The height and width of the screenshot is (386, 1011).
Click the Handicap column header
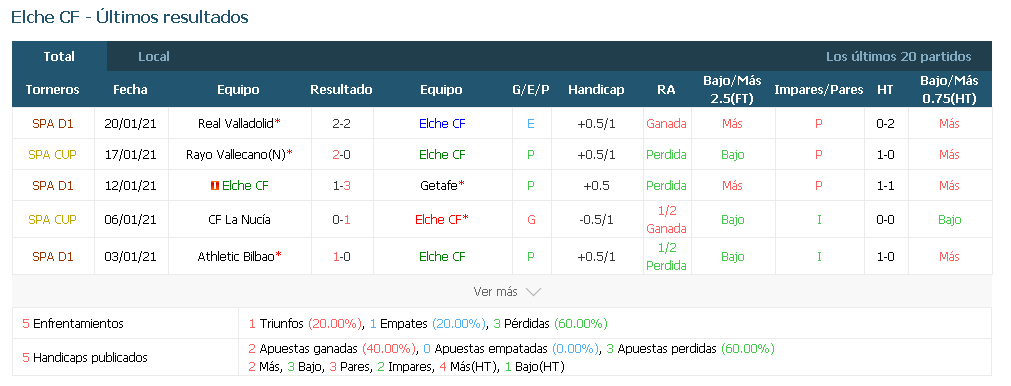point(596,90)
